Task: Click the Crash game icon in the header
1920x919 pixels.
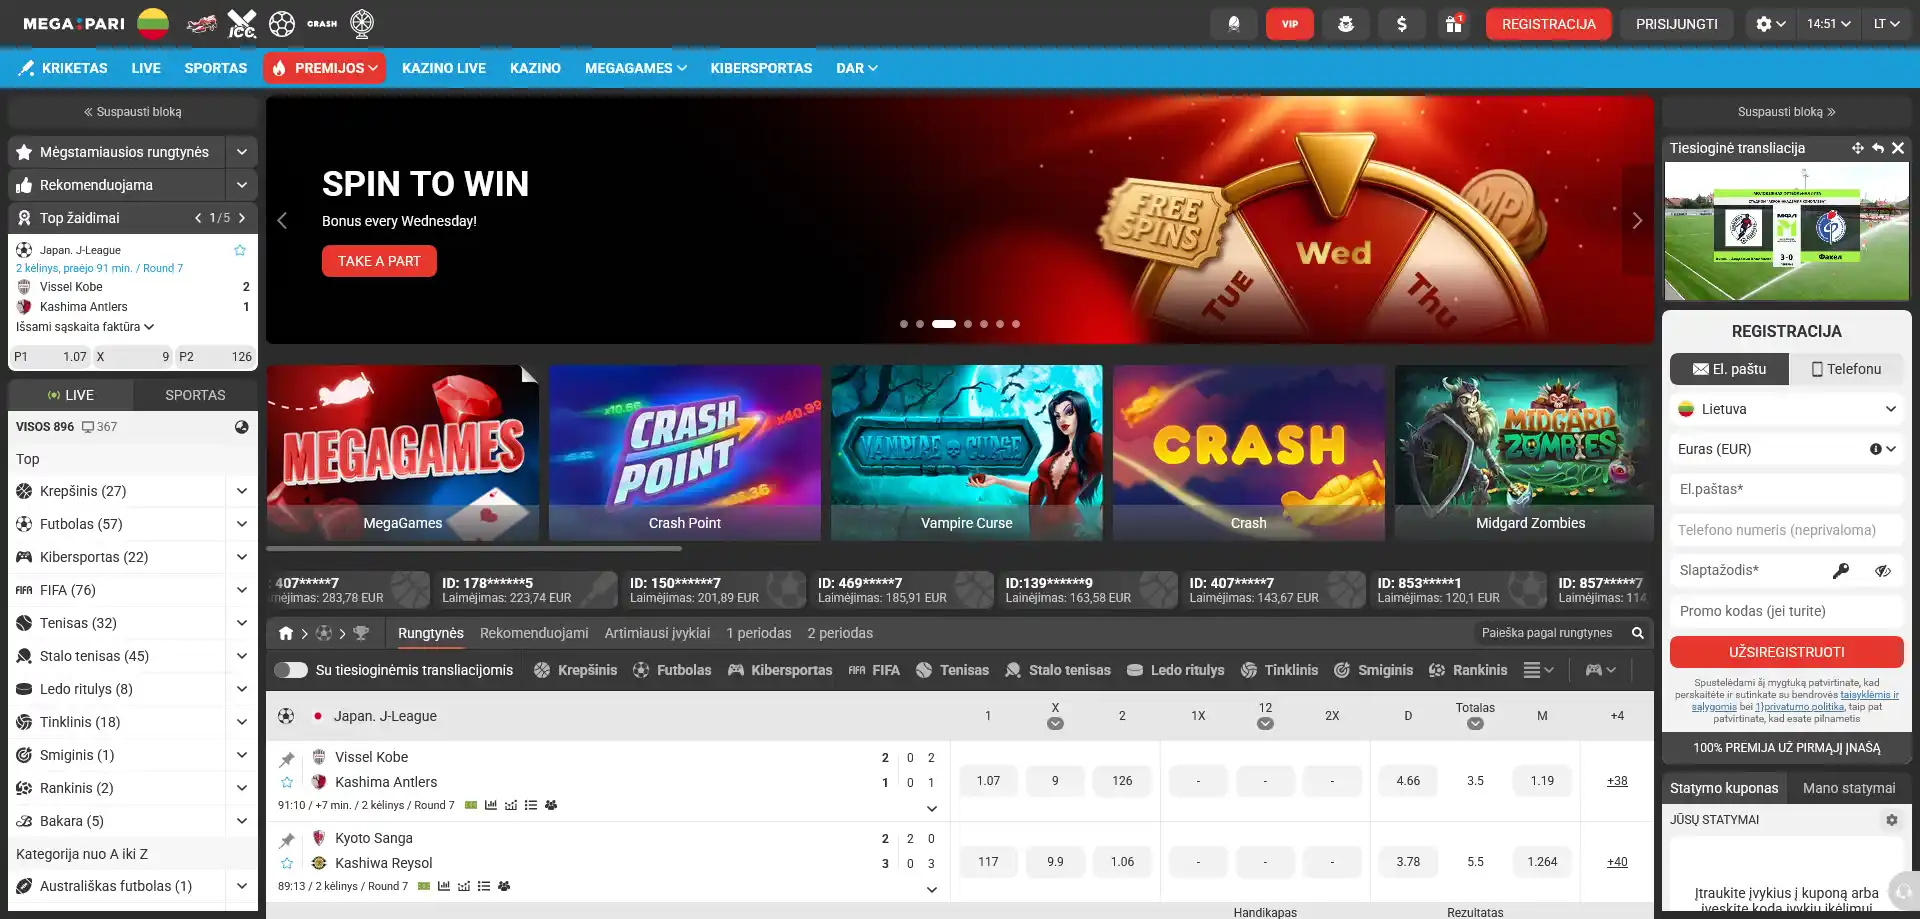Action: point(322,24)
